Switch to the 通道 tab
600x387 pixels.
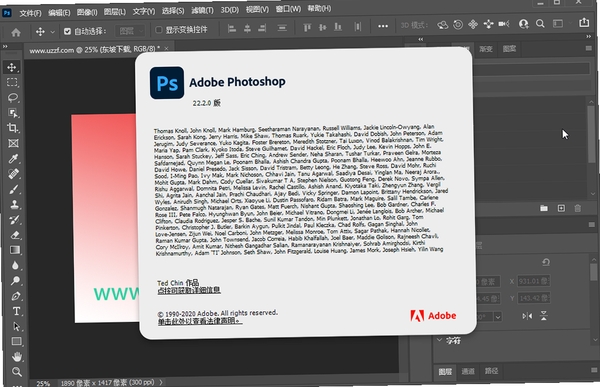468,371
